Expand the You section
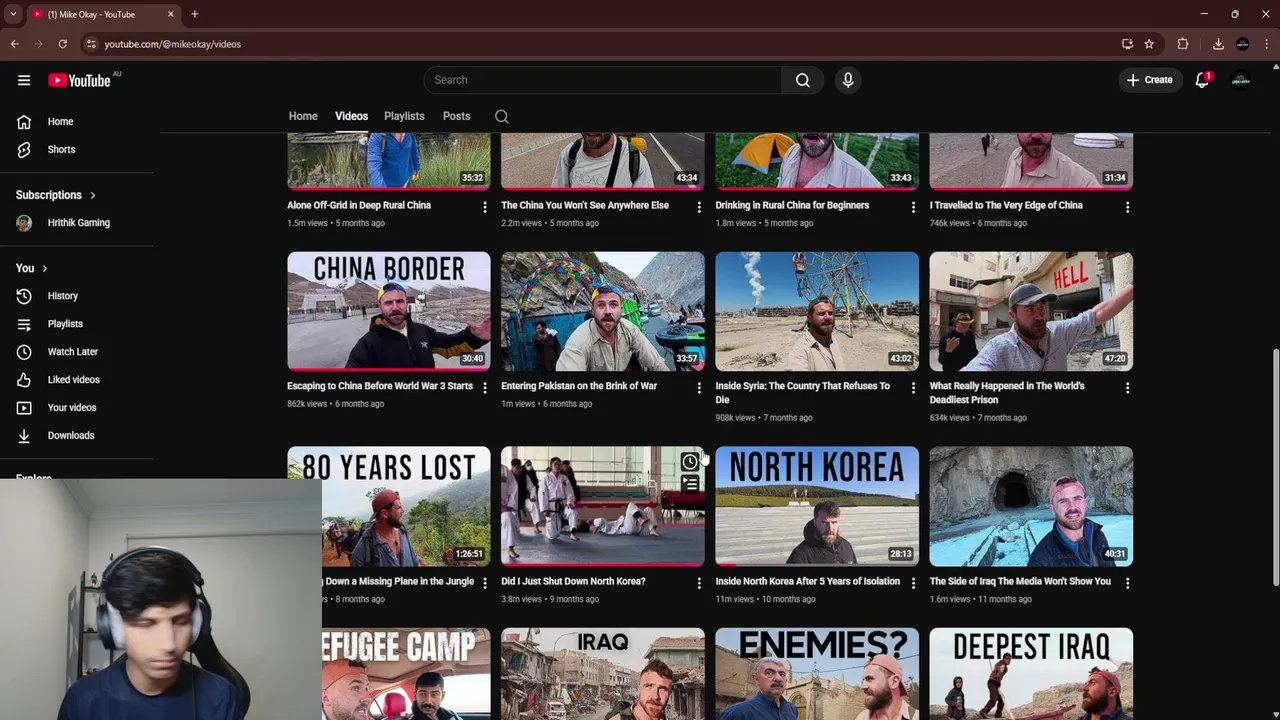Image resolution: width=1280 pixels, height=720 pixels. (32, 268)
